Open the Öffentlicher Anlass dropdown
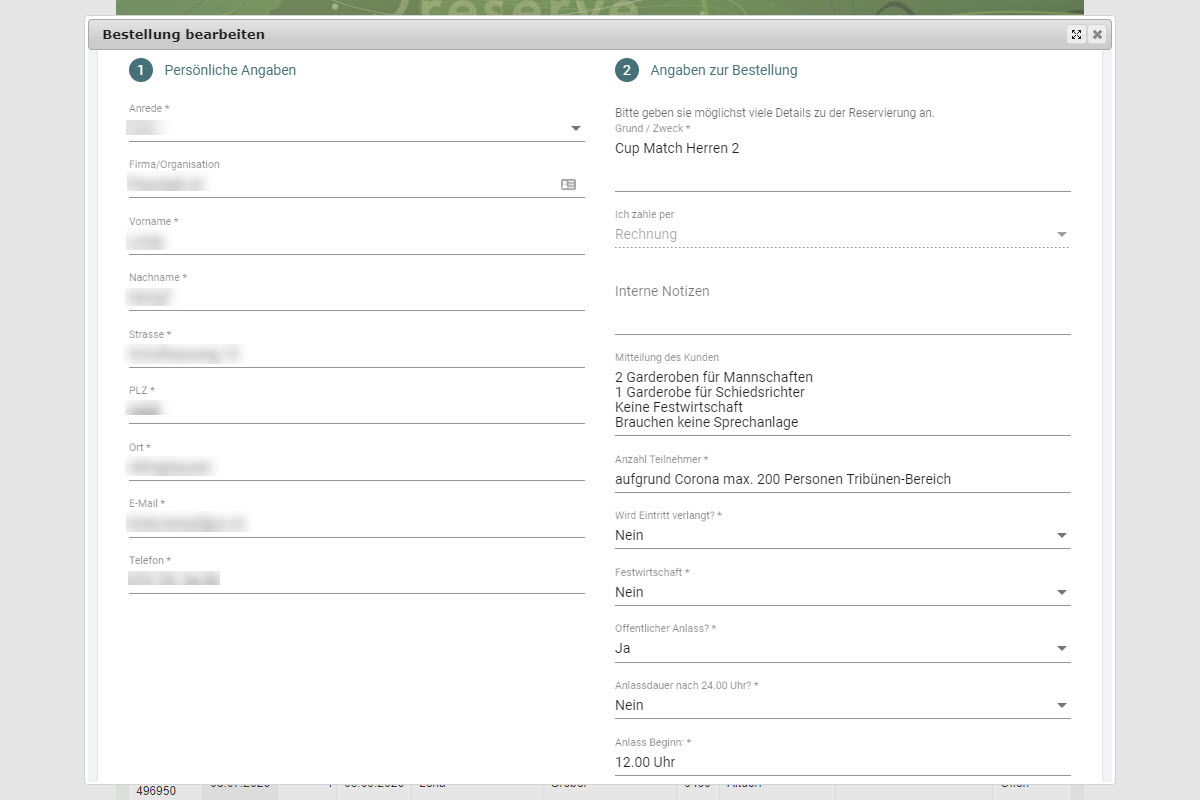The height and width of the screenshot is (800, 1200). [x=1061, y=649]
